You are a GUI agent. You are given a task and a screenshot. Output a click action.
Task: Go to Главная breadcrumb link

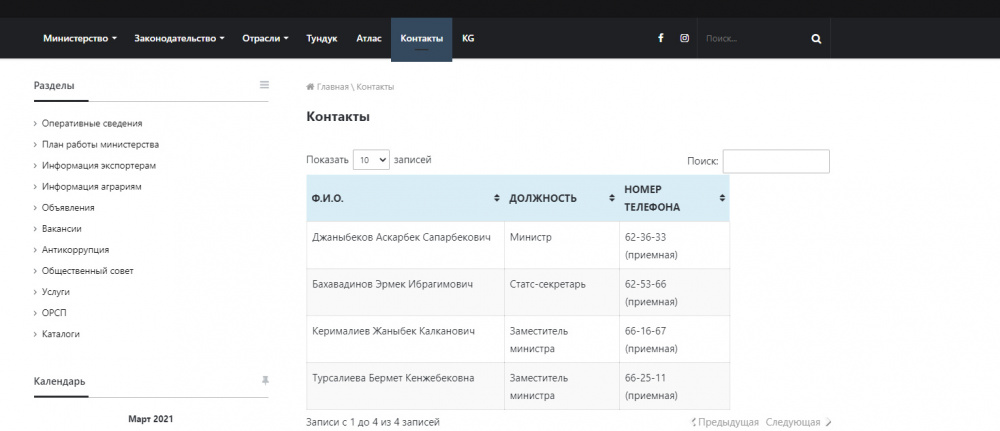(x=333, y=87)
